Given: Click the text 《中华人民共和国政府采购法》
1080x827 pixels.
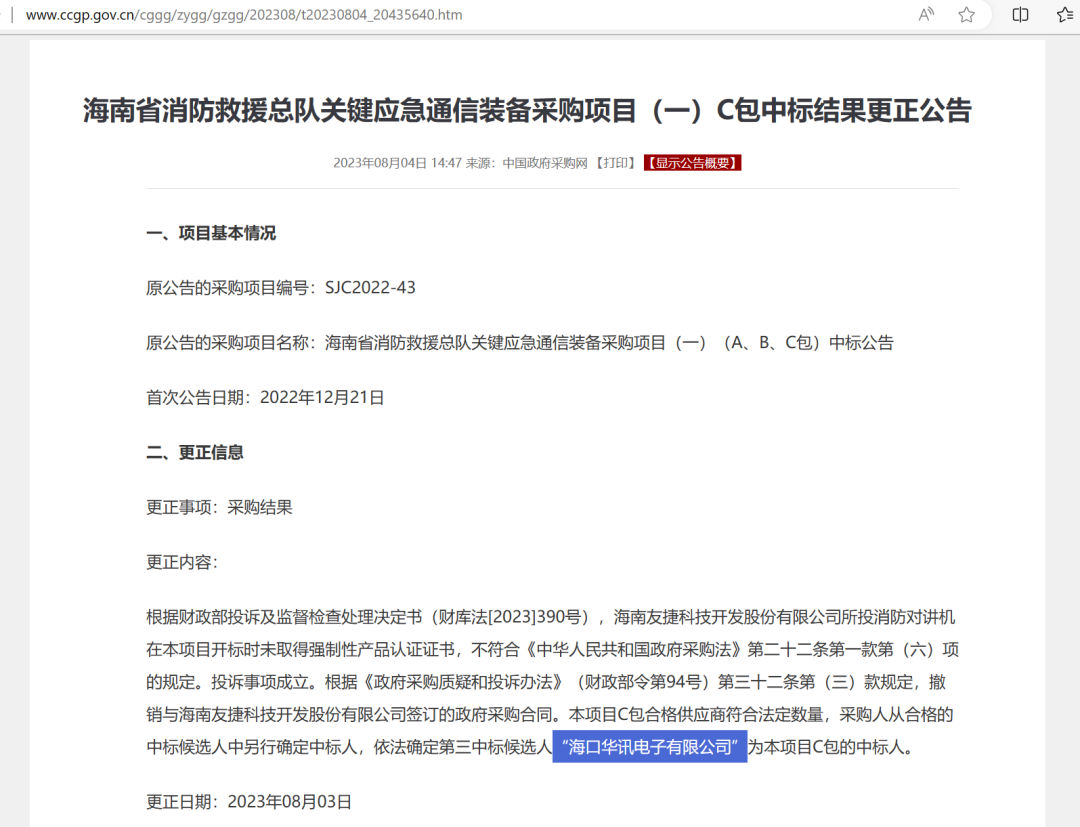Looking at the screenshot, I should tap(634, 650).
